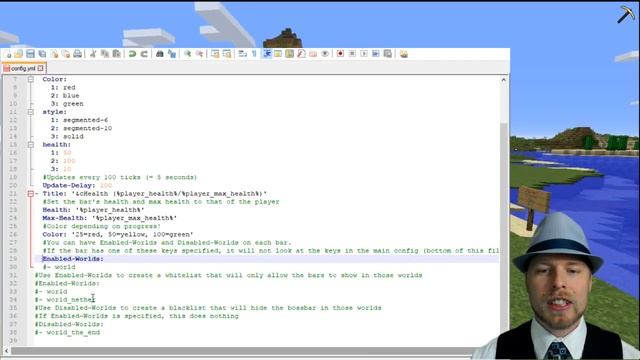Collapse the Color: block fold marker
The width and height of the screenshot is (640, 360).
point(31,79)
